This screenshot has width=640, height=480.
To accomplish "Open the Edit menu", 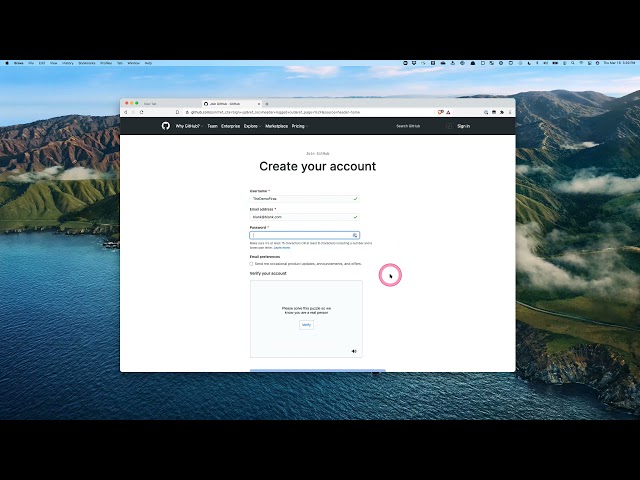I will point(42,63).
